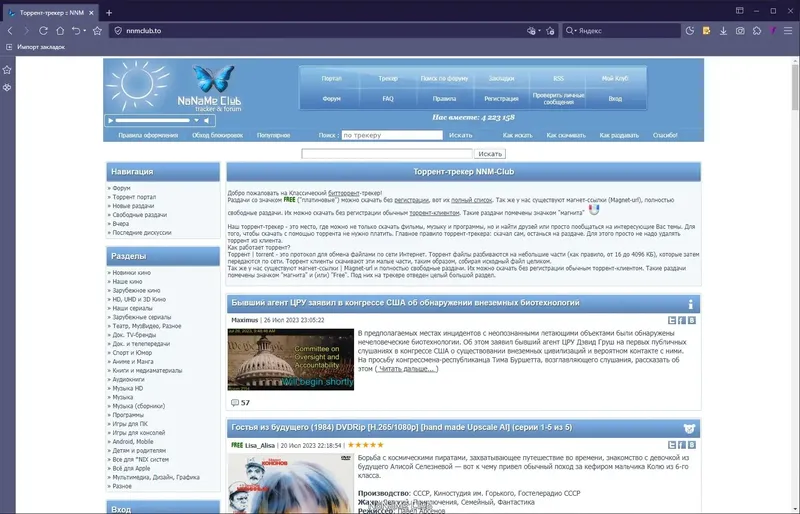Click Искать button beside tracker search

point(461,135)
